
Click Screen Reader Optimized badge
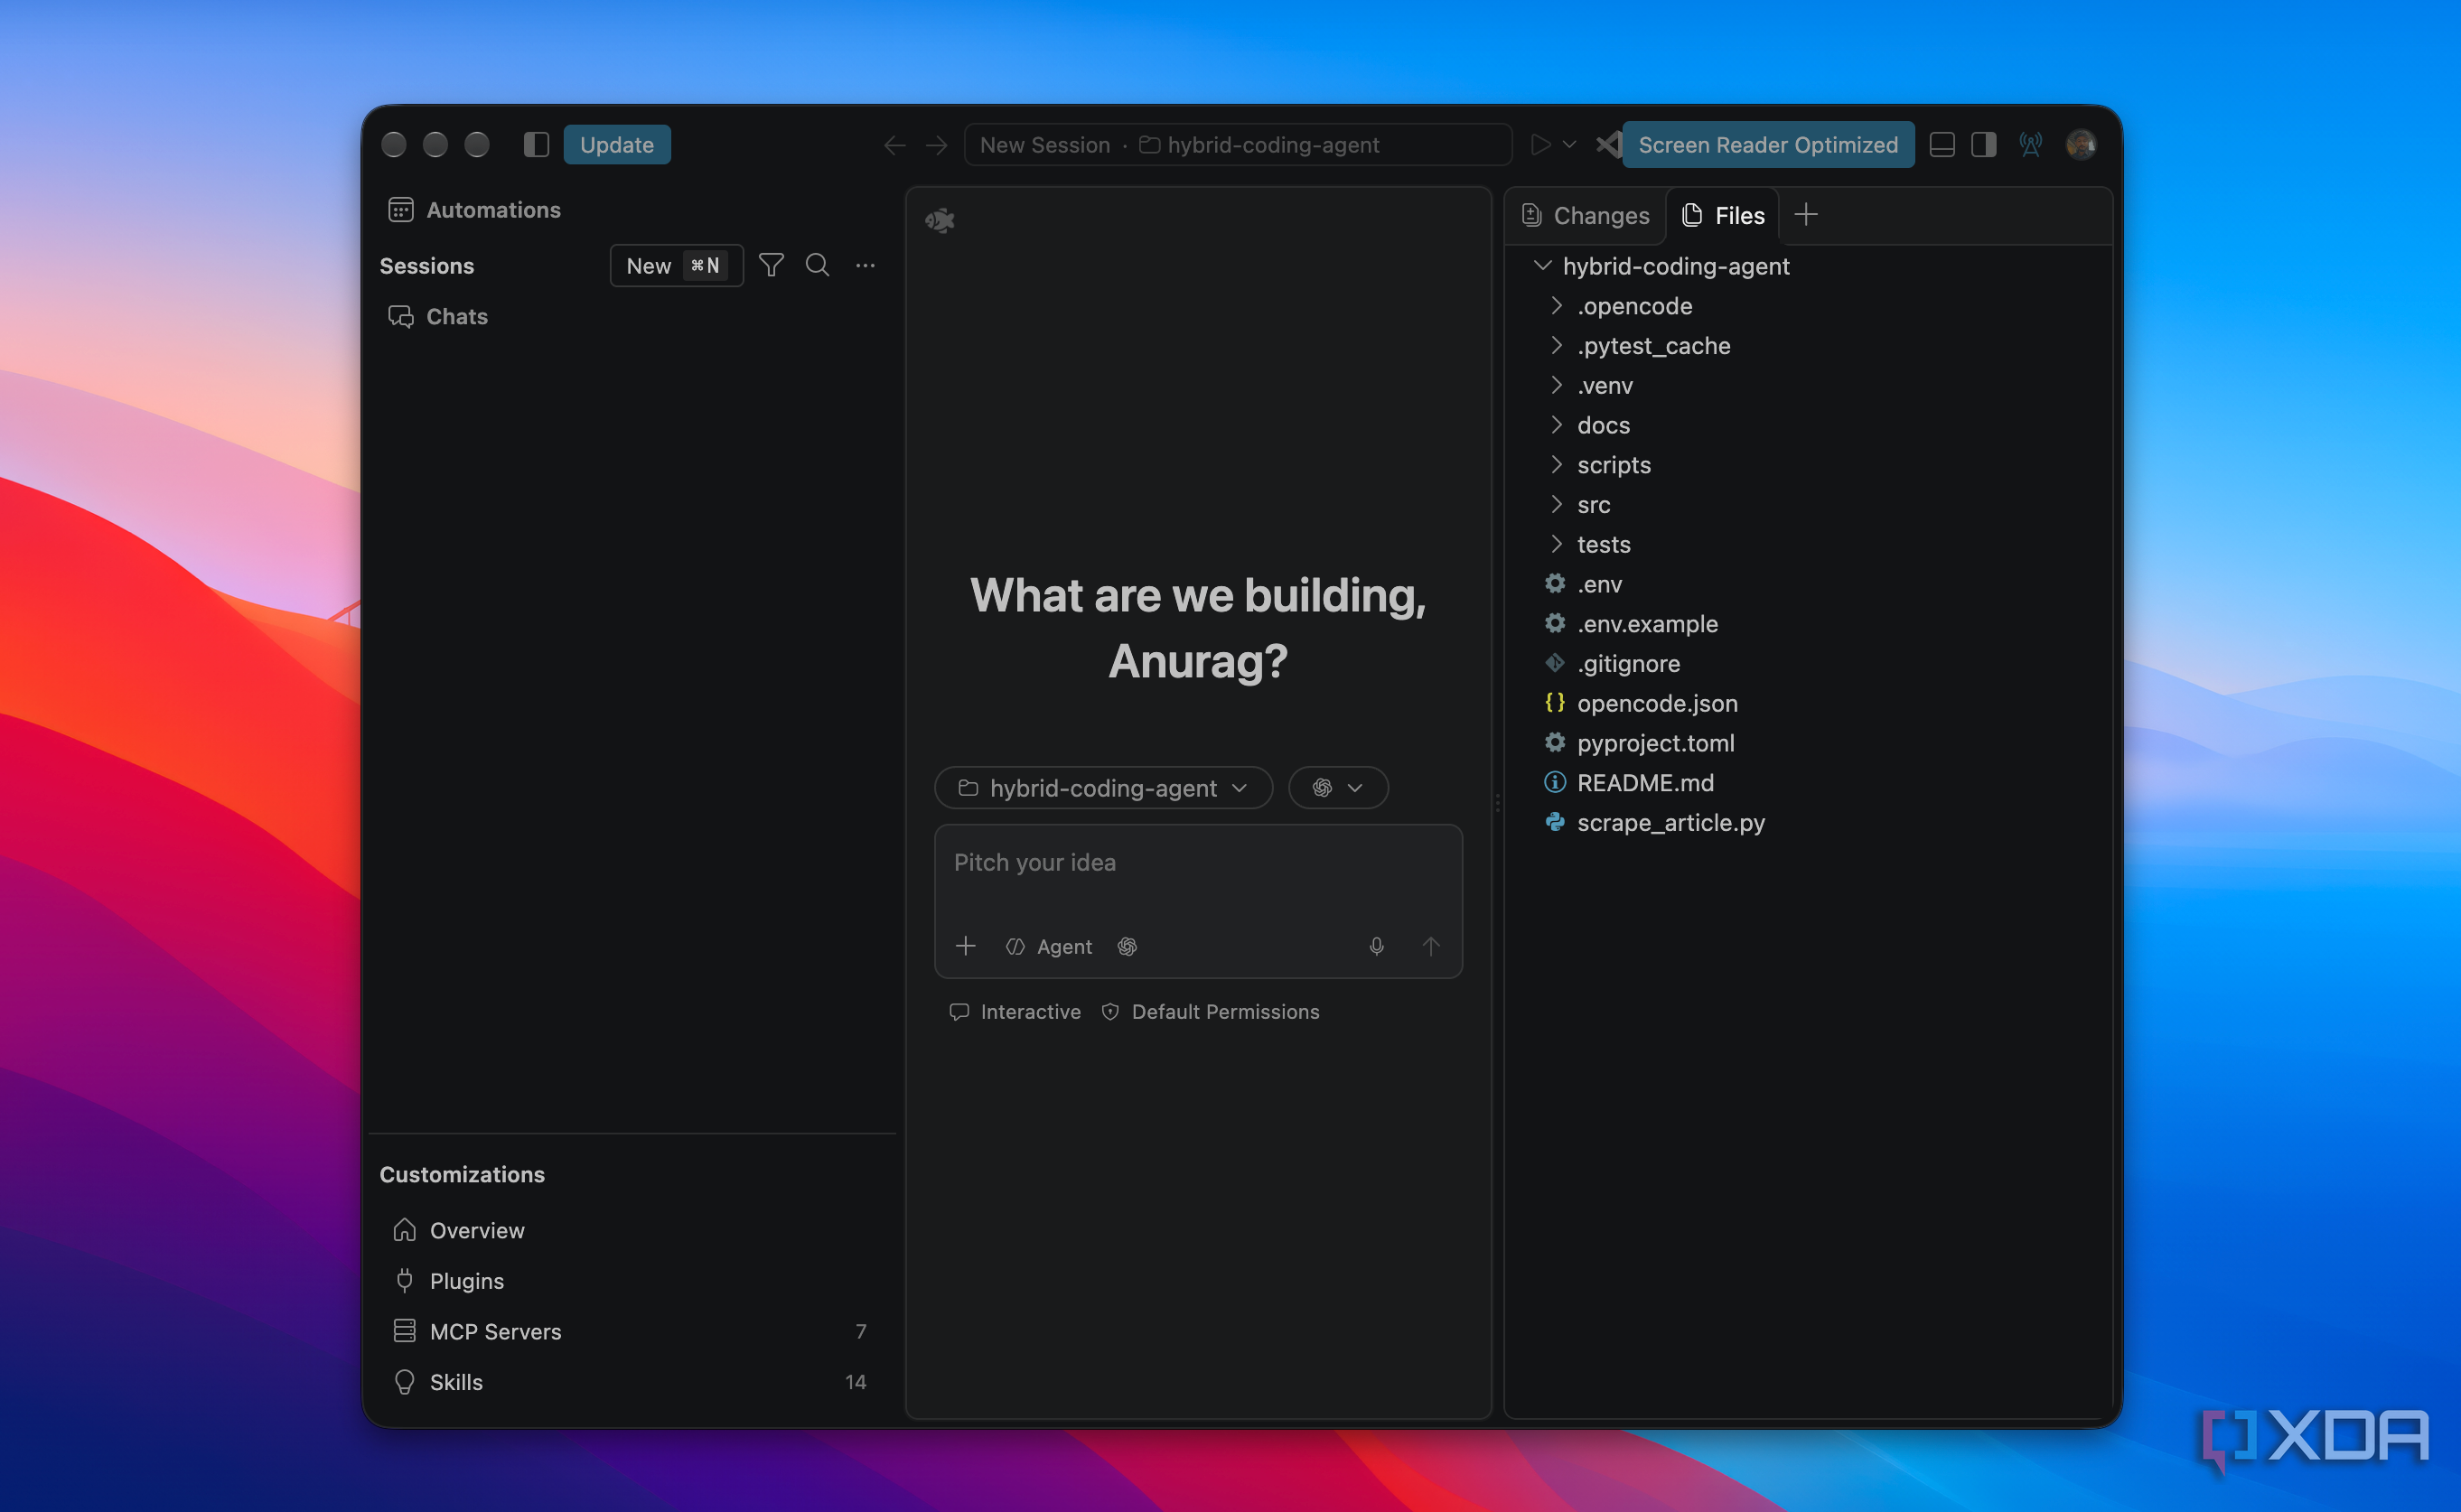(x=1767, y=145)
